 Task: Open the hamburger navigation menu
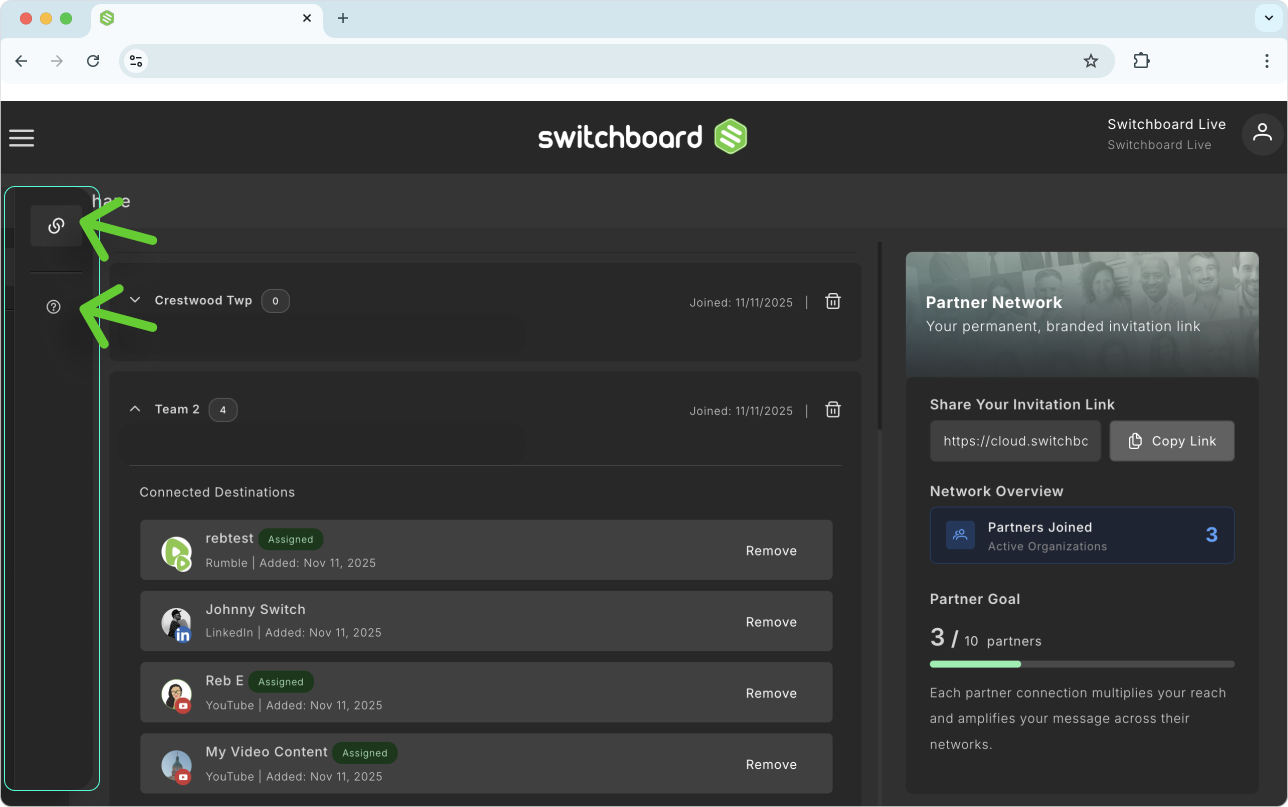click(x=22, y=138)
